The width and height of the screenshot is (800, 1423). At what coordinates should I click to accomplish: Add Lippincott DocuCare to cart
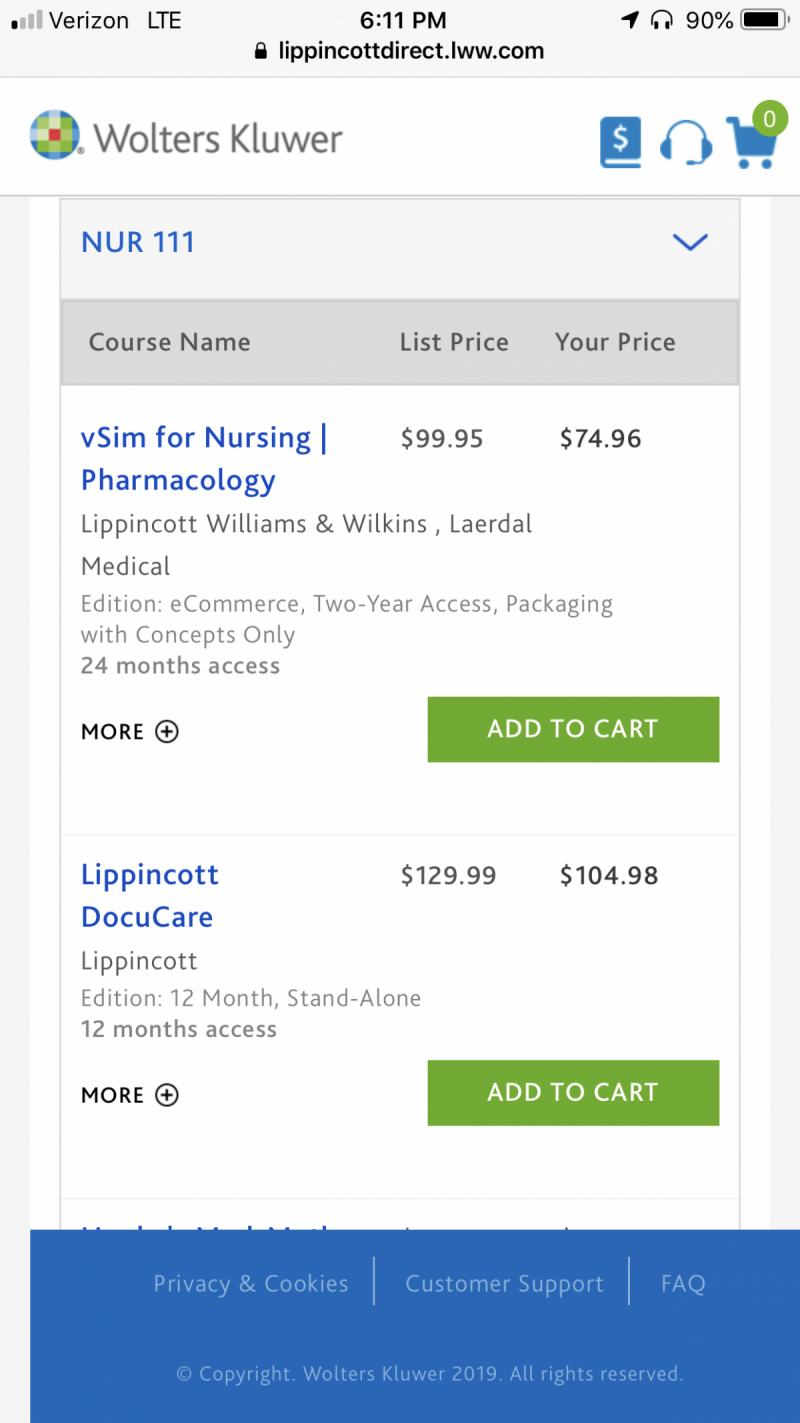tap(573, 1093)
